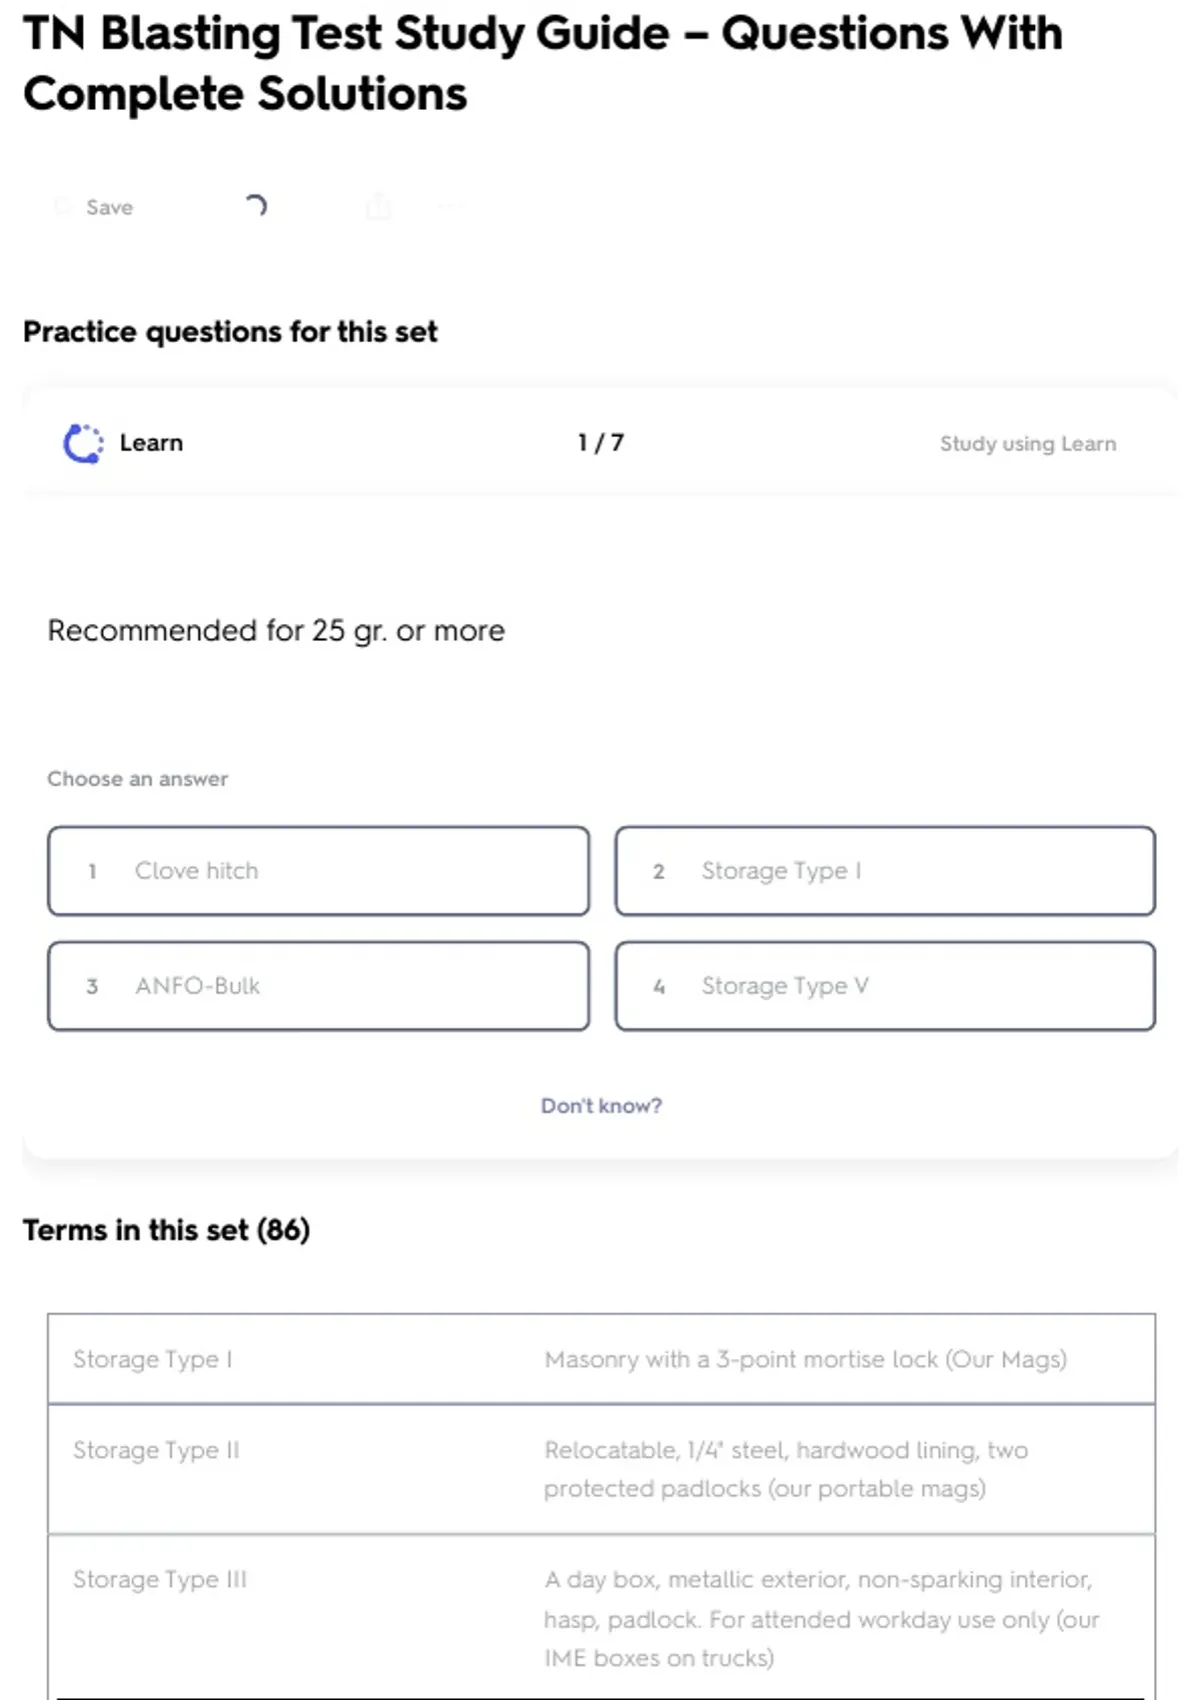Click the question text about 25 gr.
Viewport: 1200px width, 1700px height.
[276, 631]
